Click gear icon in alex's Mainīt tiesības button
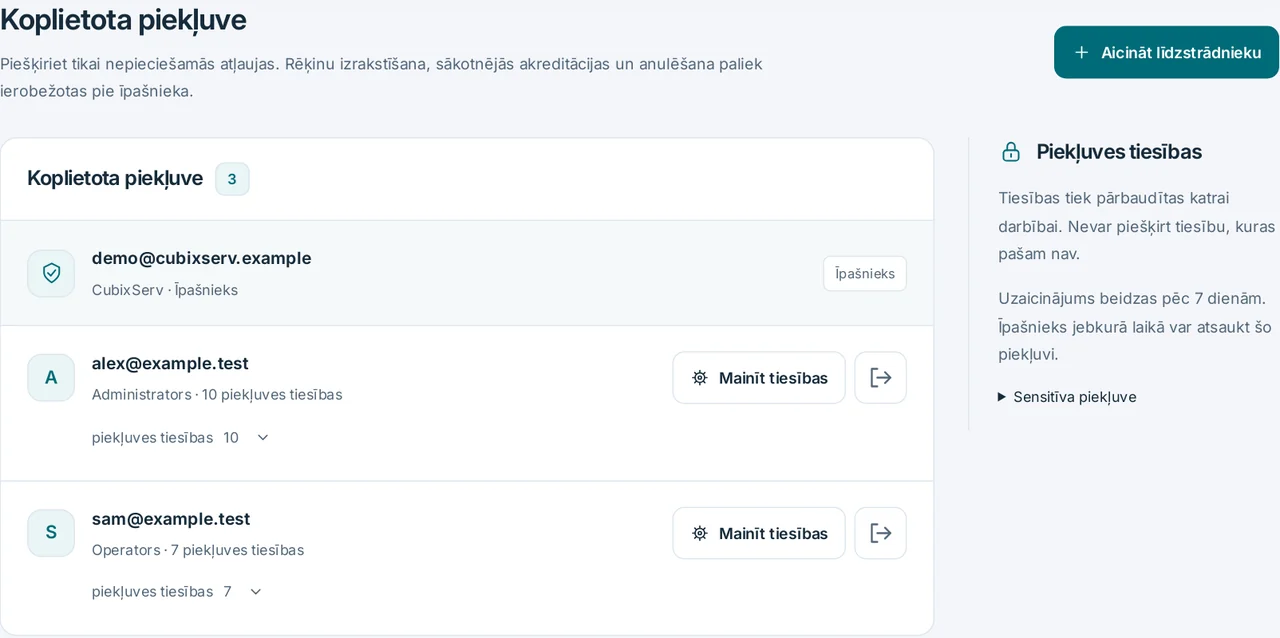1280x638 pixels. [x=700, y=378]
